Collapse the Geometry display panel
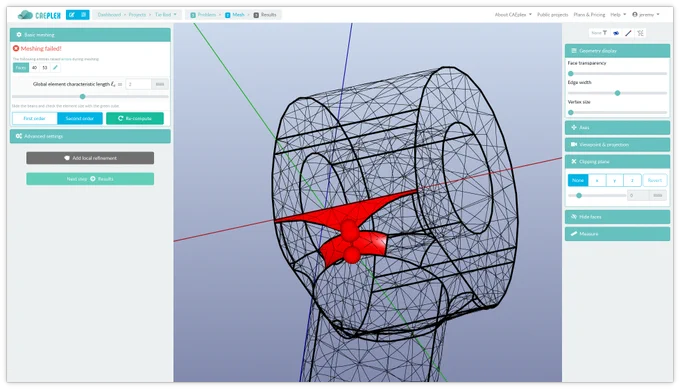The height and width of the screenshot is (389, 680). [617, 51]
